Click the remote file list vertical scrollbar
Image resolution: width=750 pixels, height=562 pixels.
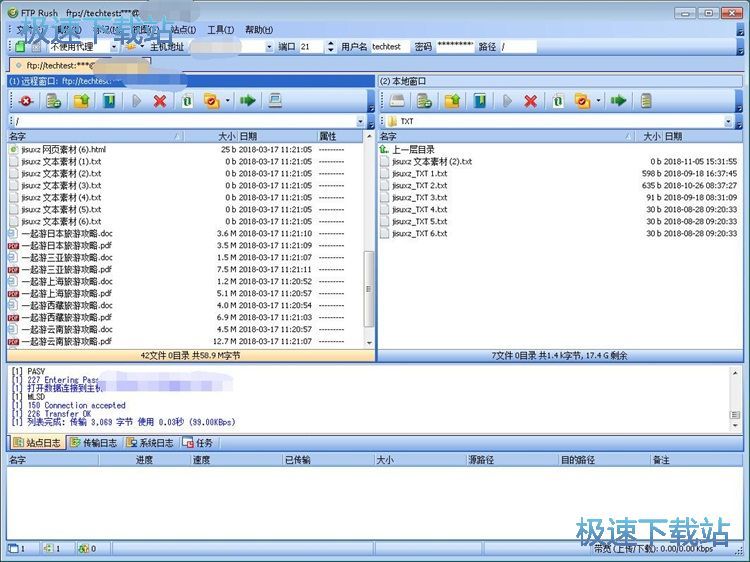[368, 289]
